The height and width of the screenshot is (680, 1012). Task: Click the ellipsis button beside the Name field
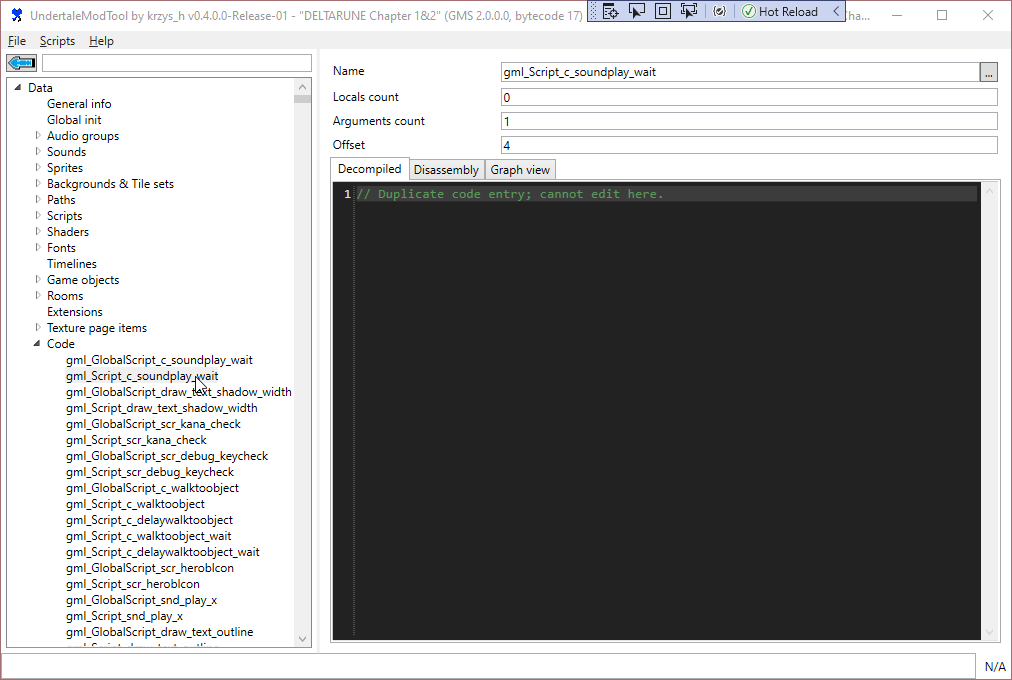pos(989,71)
